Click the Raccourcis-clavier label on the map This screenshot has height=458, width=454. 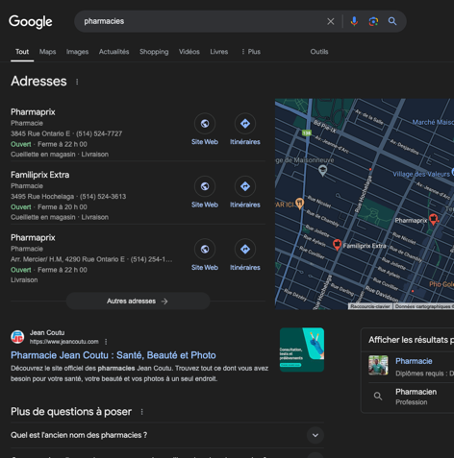coord(370,306)
